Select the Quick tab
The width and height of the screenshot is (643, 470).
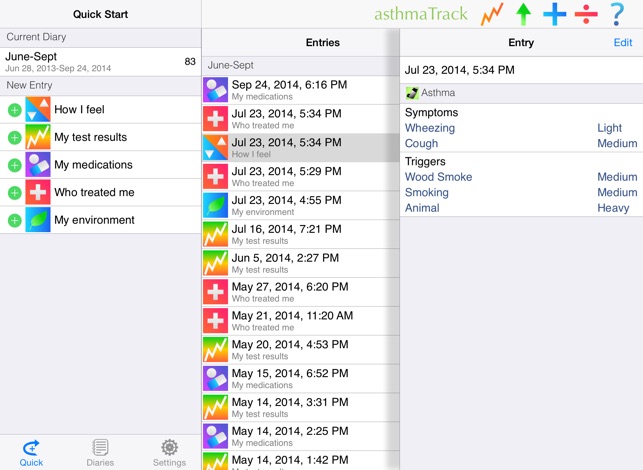click(31, 452)
